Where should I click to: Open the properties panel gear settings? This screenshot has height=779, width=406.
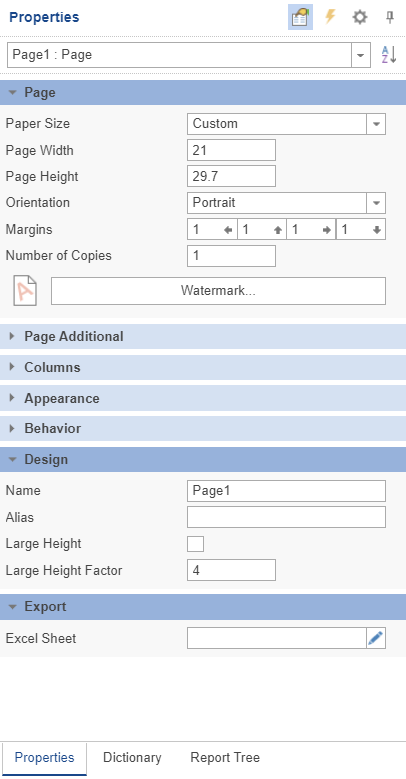(x=360, y=17)
